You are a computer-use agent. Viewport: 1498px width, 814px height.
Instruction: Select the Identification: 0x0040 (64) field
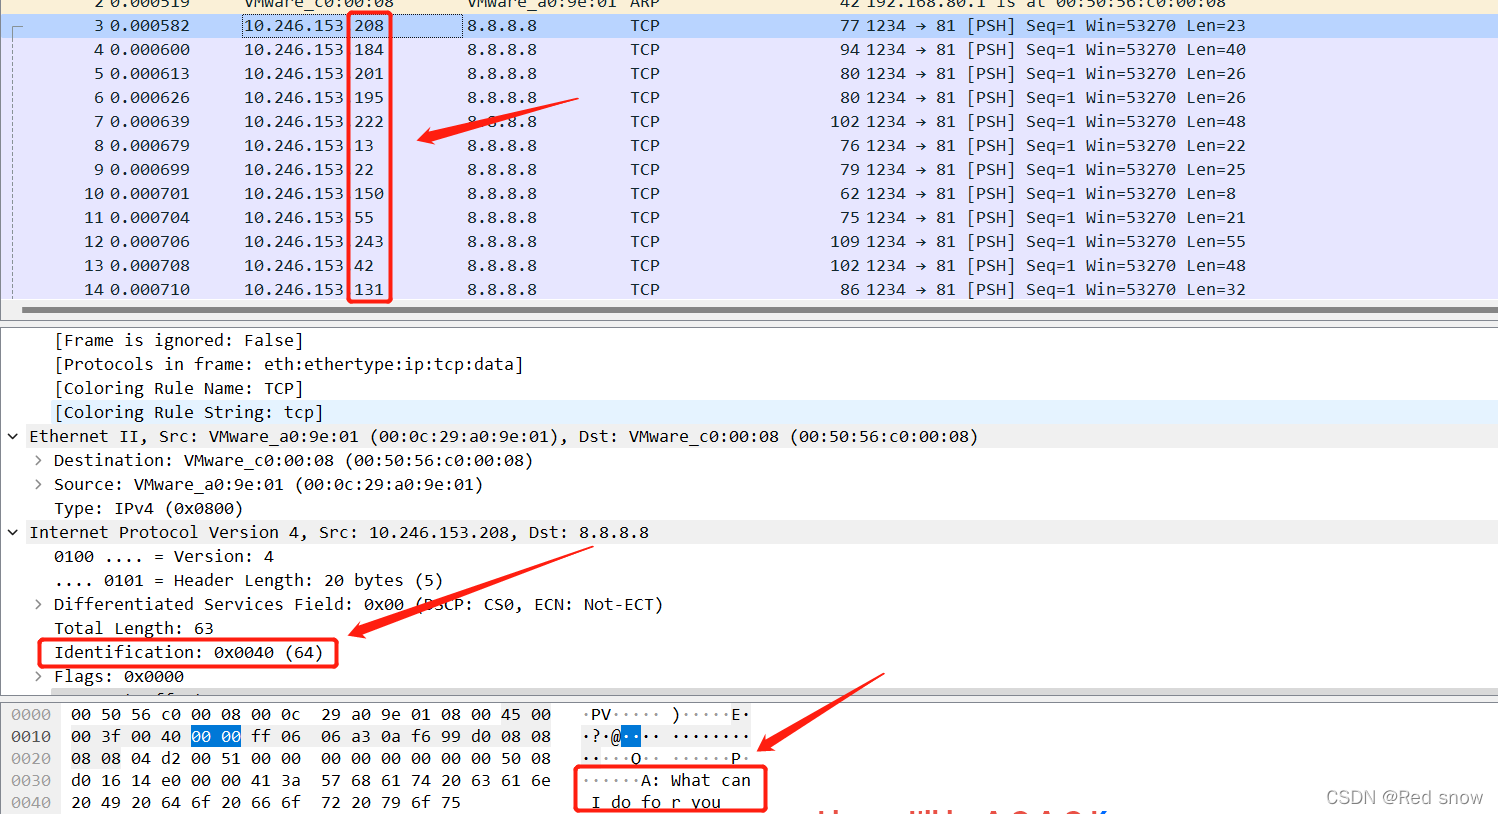(188, 652)
